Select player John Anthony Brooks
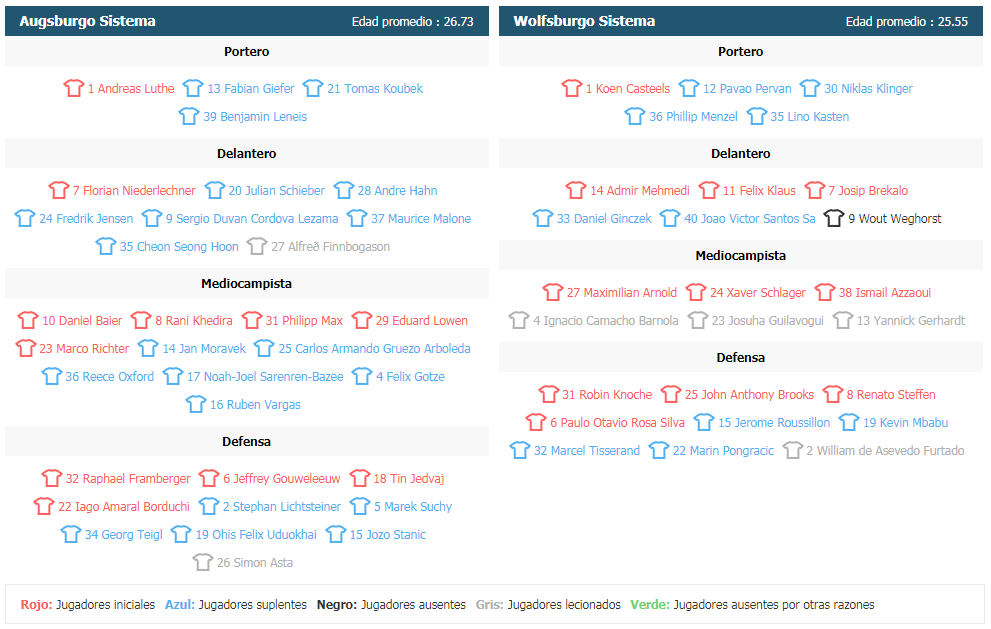Screen dimensions: 991x629 point(749,394)
